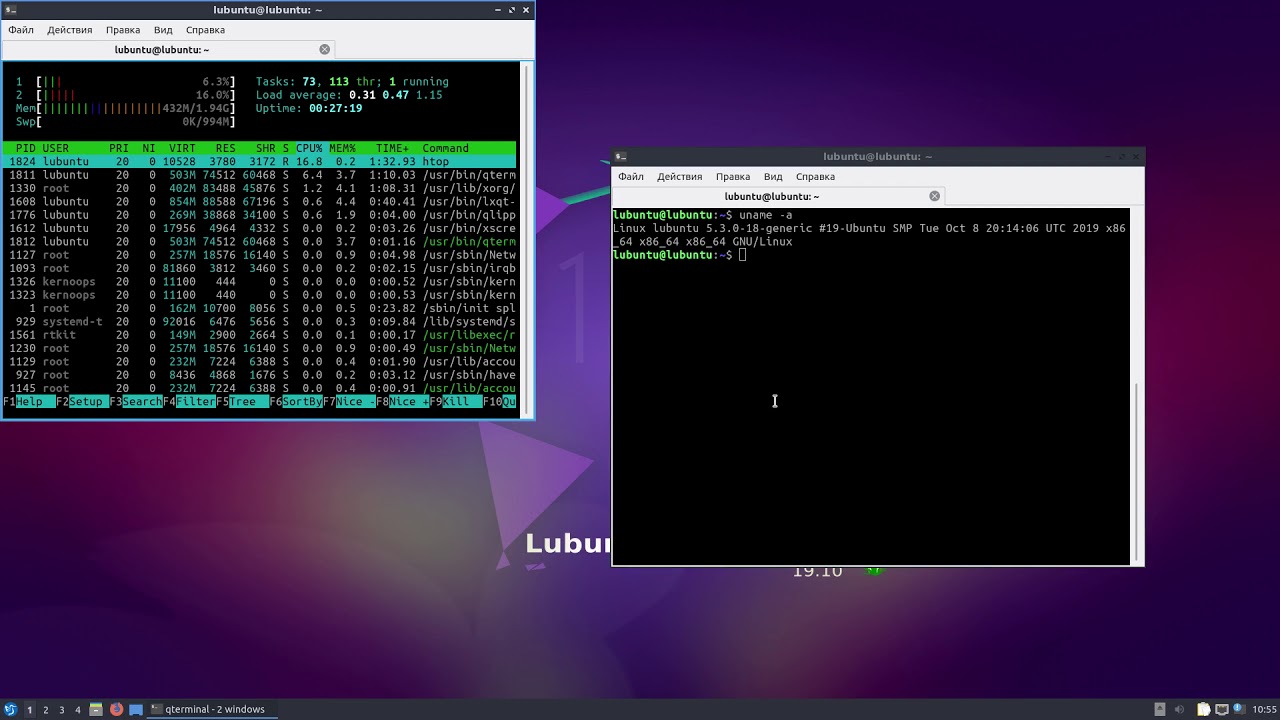The height and width of the screenshot is (720, 1280).
Task: Open Файл menu in htop terminal window
Action: pos(21,30)
